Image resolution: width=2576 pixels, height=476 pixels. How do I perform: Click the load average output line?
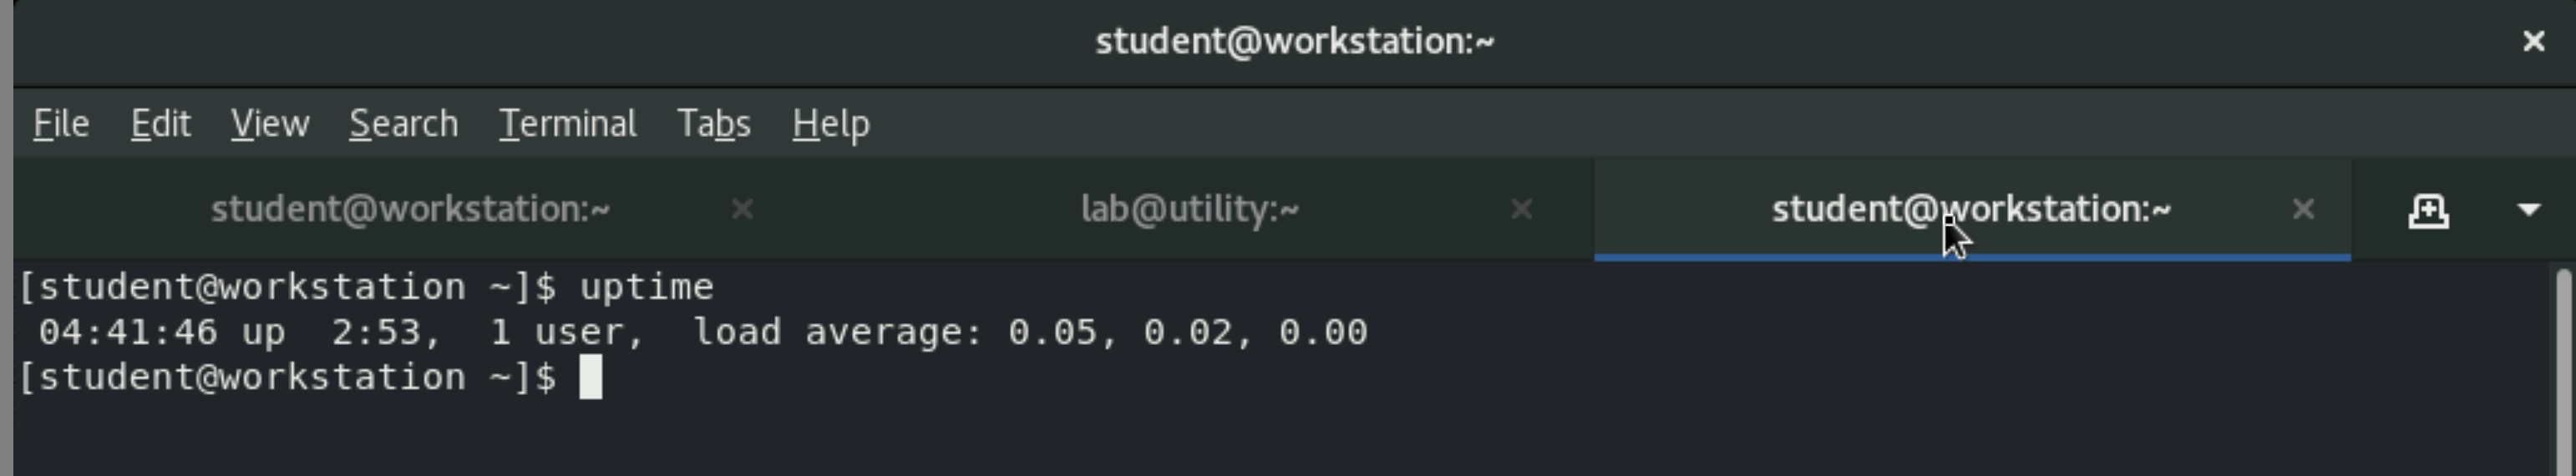(x=702, y=332)
